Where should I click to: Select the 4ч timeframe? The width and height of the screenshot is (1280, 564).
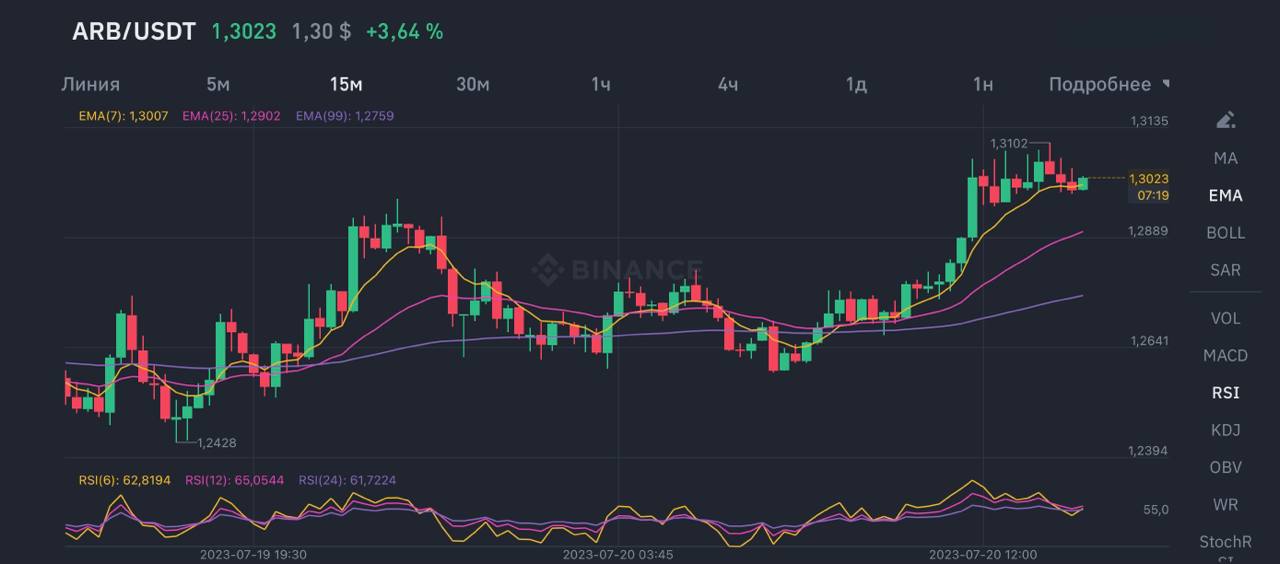point(728,84)
